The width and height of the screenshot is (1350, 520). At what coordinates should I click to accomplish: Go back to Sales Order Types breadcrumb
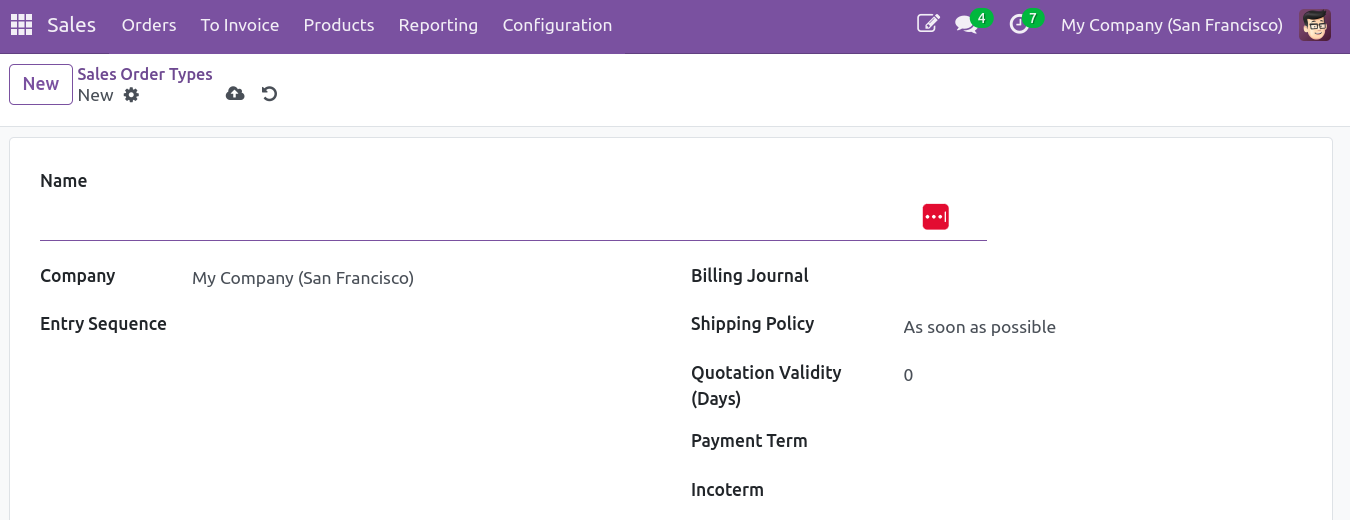(x=145, y=74)
